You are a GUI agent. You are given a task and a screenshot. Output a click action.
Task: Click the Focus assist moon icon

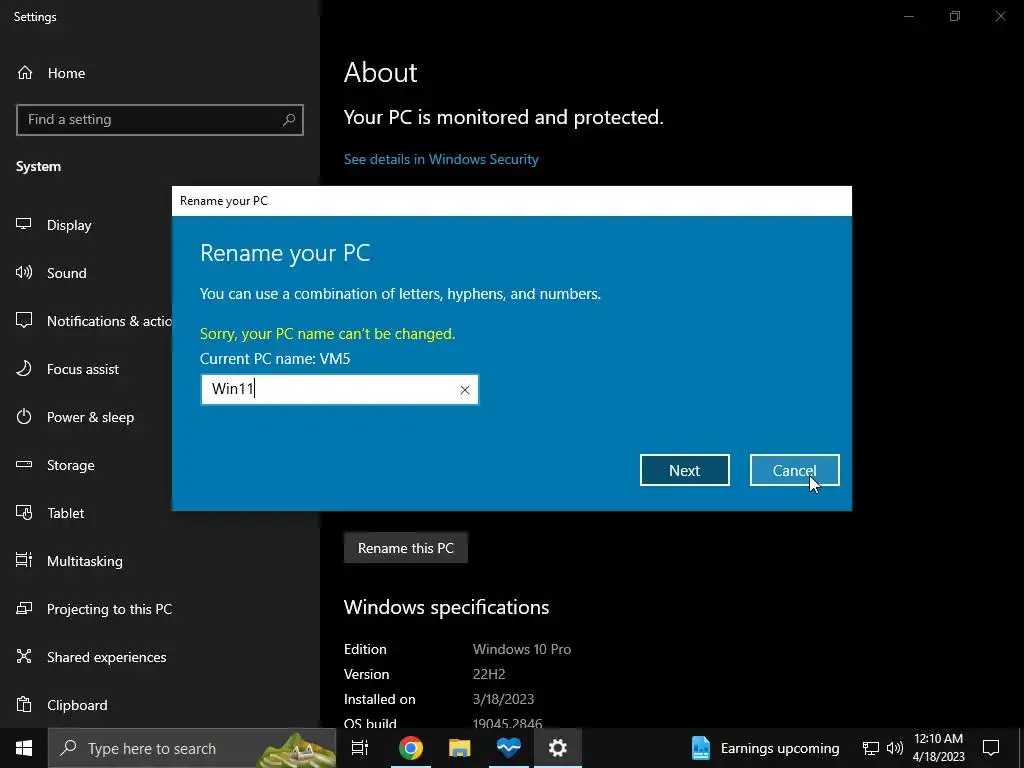coord(24,368)
